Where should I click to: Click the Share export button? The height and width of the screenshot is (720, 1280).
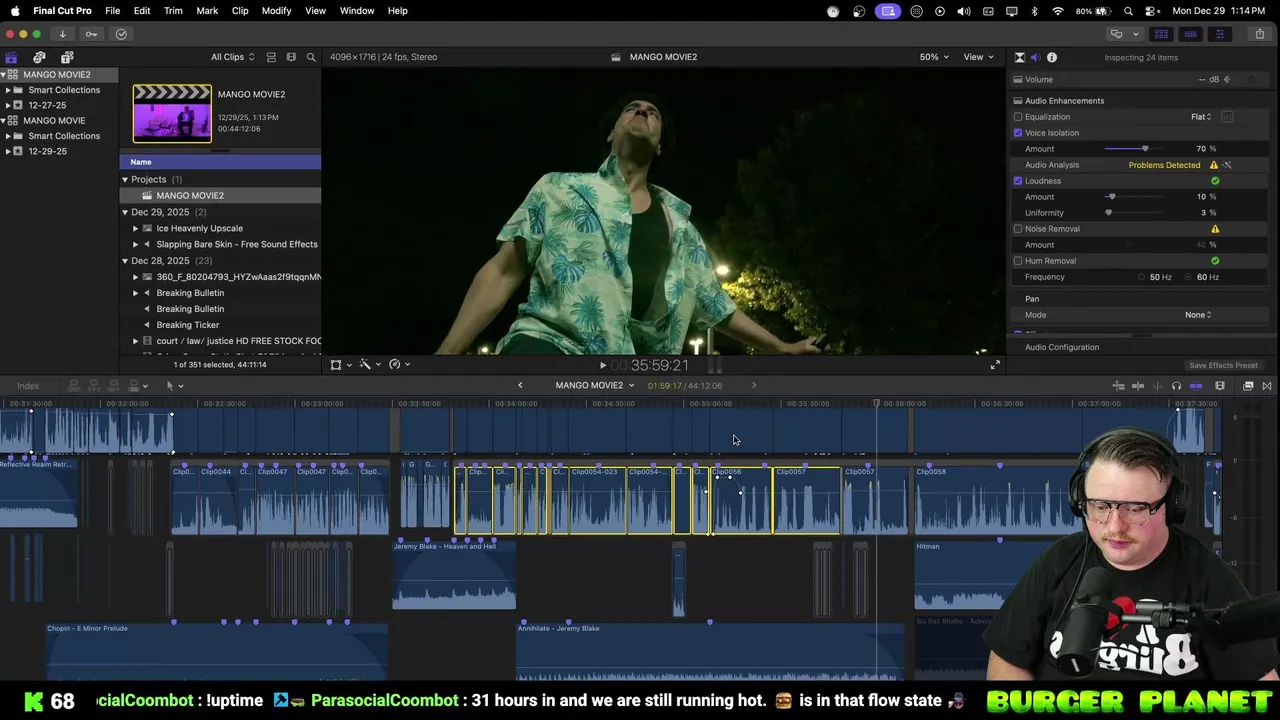pyautogui.click(x=1259, y=34)
